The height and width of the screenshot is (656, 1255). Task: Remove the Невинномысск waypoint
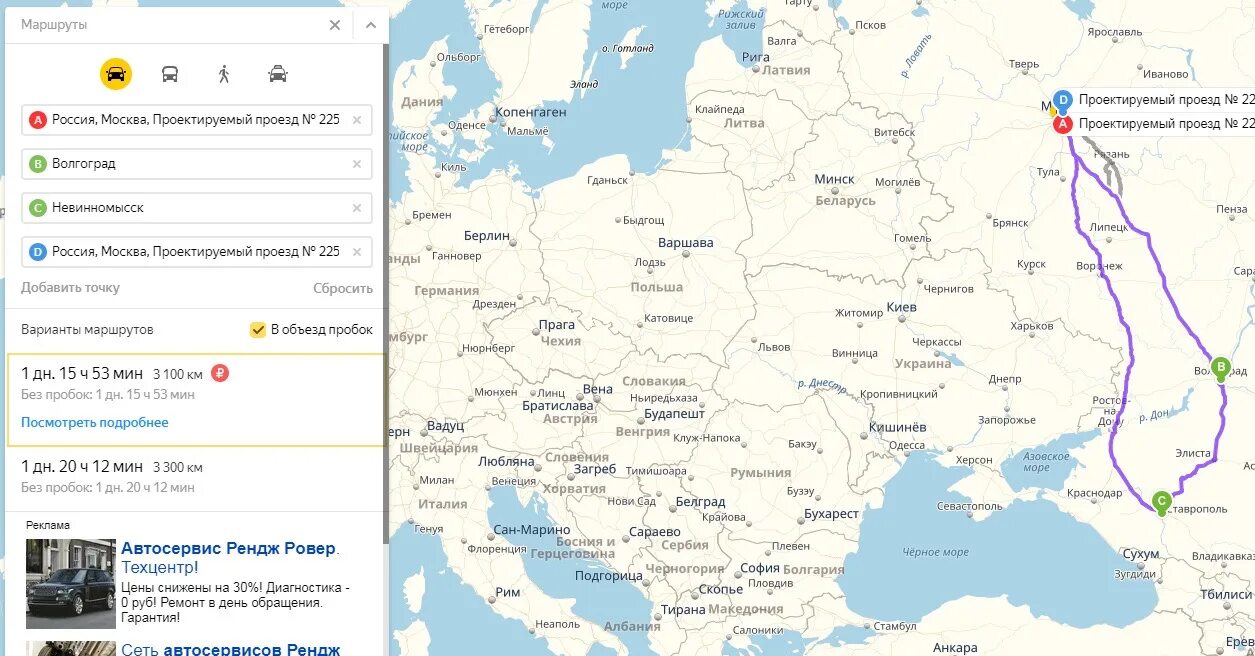(357, 208)
